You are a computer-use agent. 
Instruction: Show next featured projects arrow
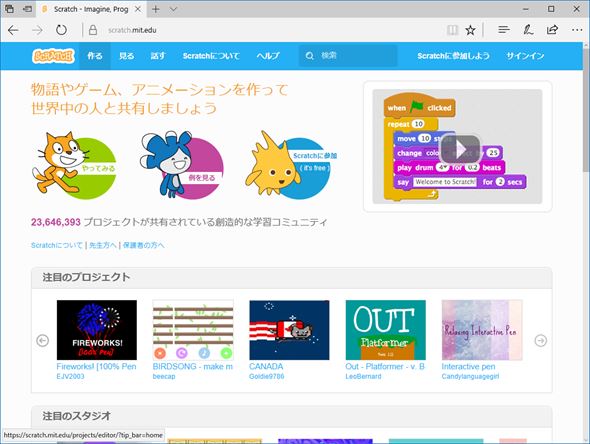click(x=541, y=341)
